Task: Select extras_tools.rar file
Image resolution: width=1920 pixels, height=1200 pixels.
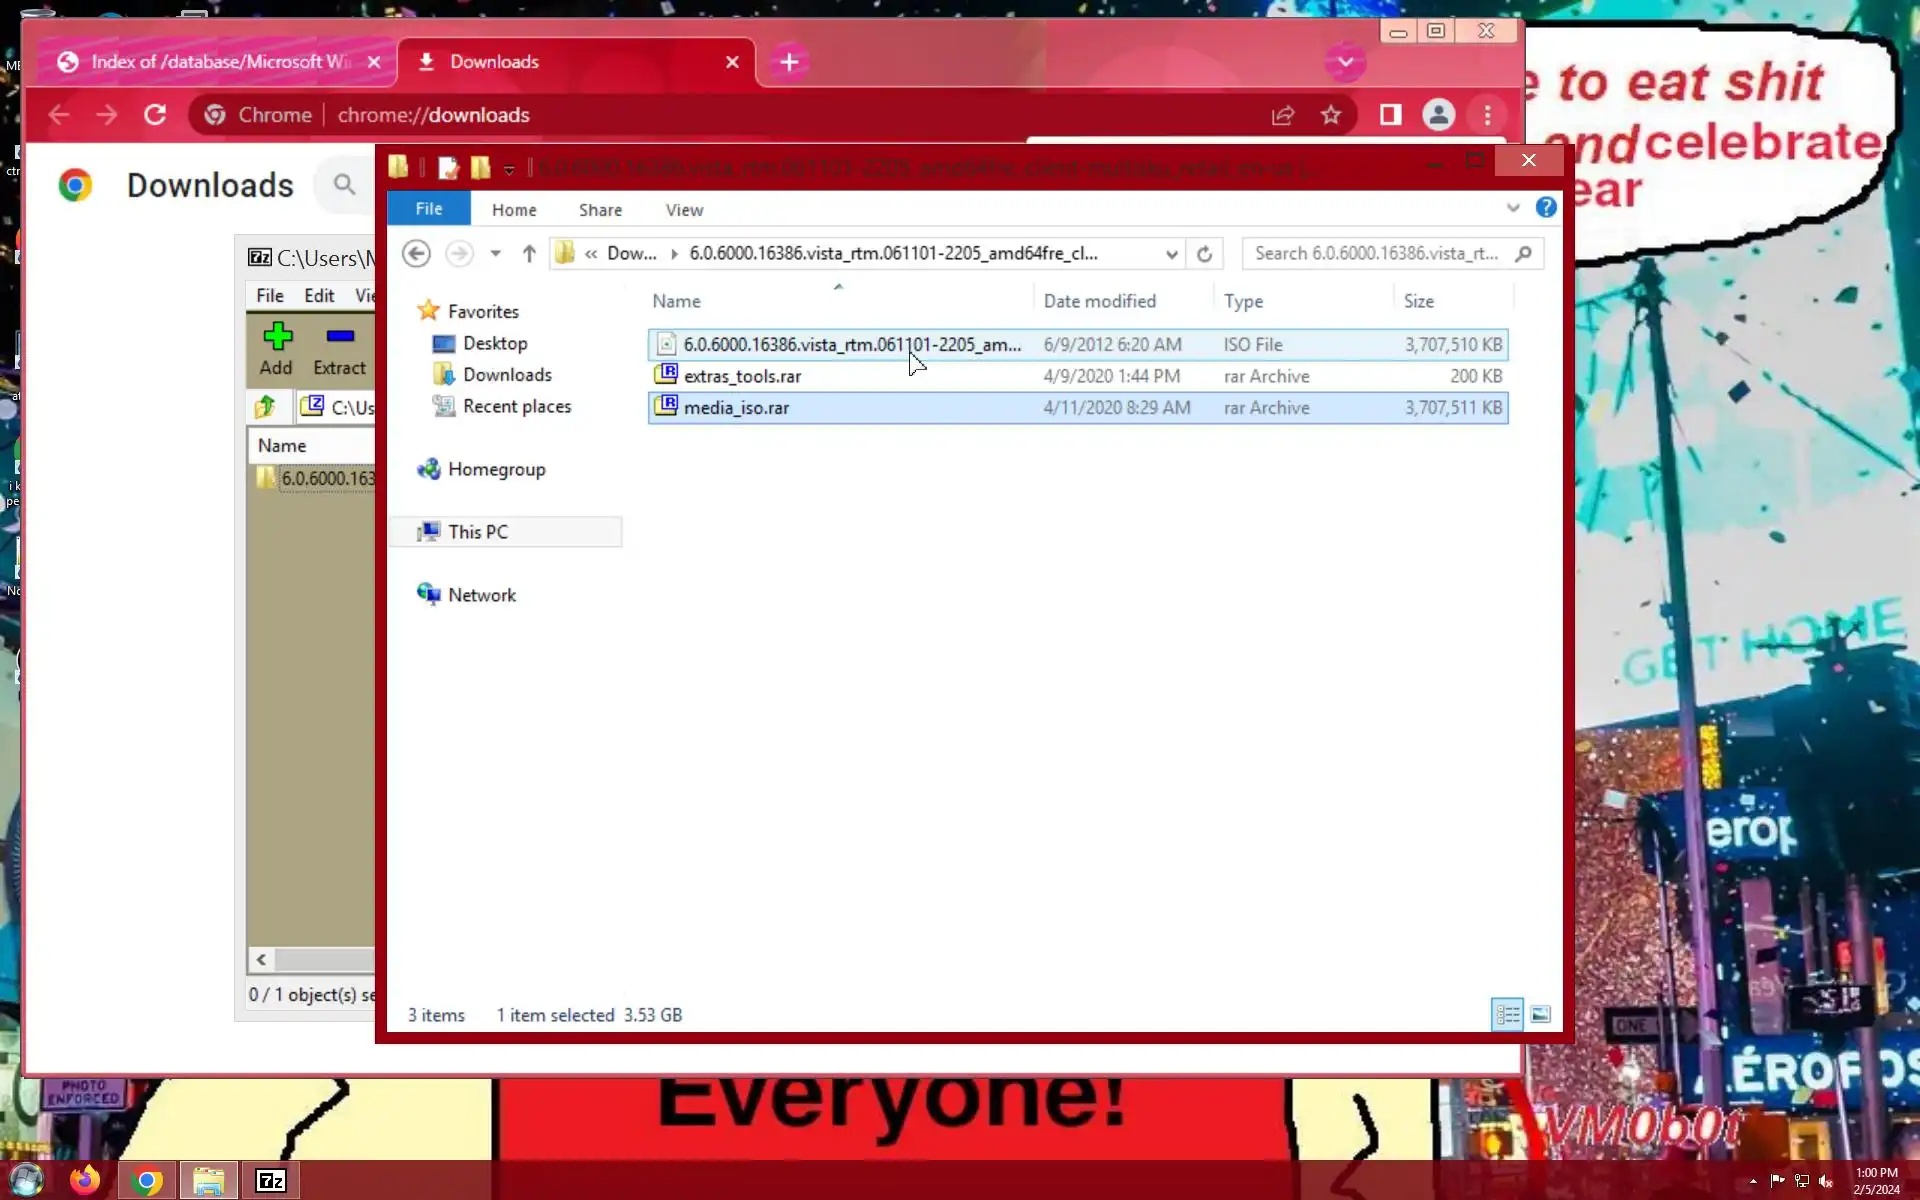Action: [742, 376]
